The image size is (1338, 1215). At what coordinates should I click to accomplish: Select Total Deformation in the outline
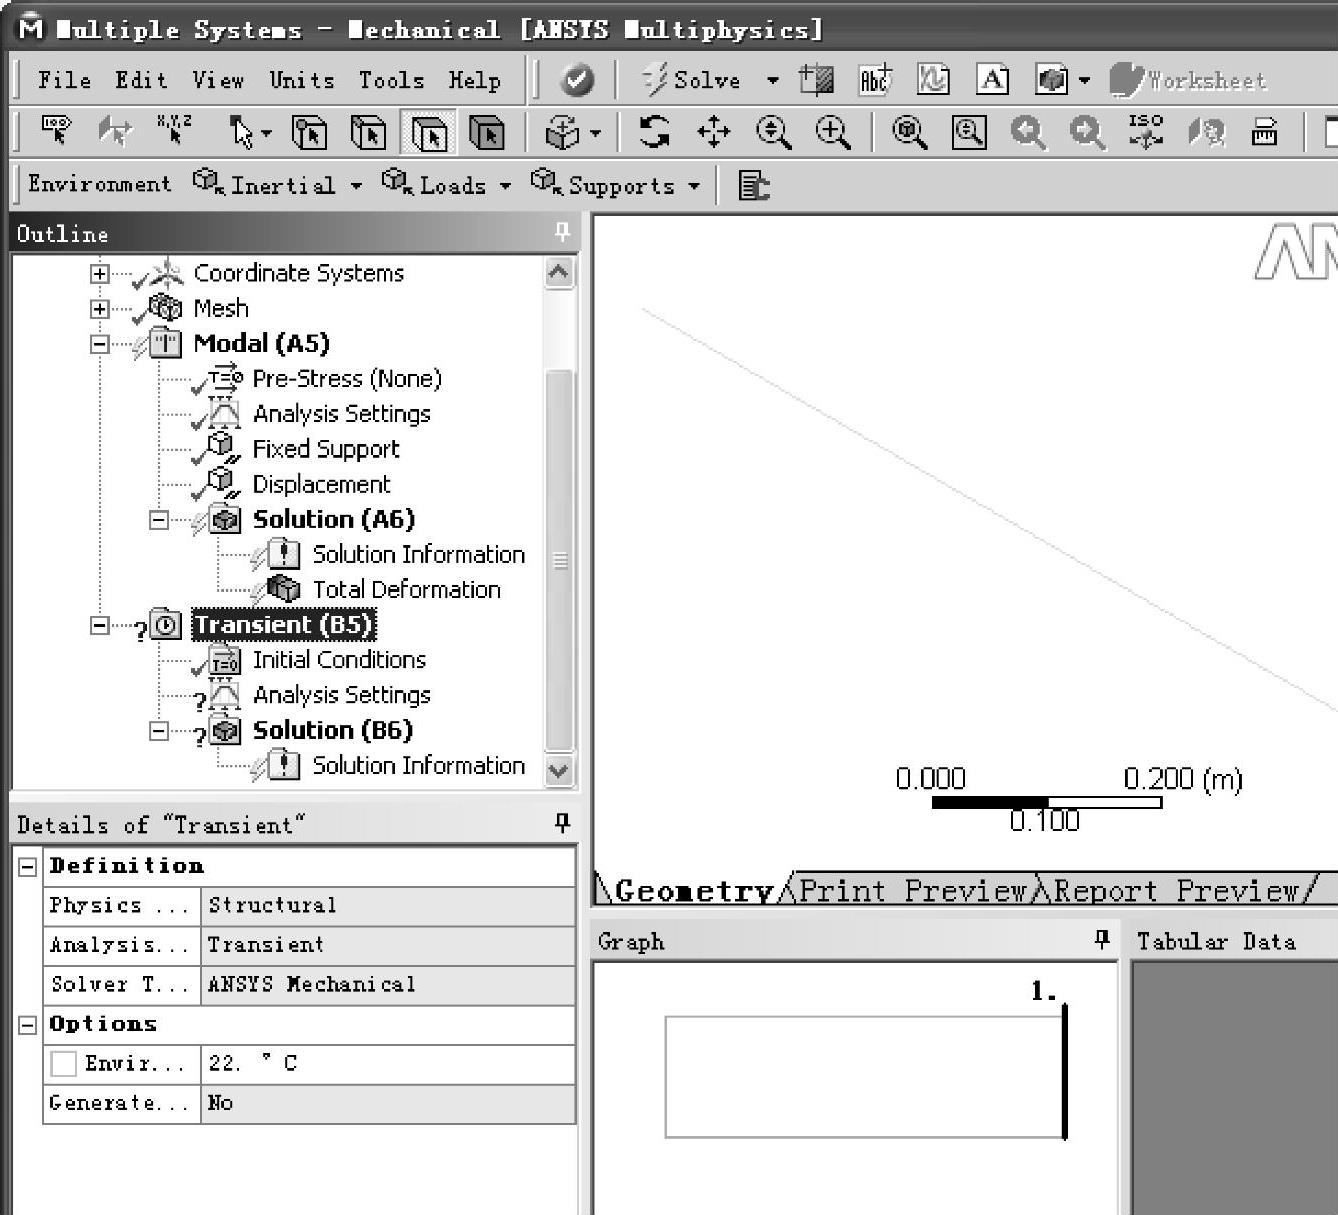point(406,589)
